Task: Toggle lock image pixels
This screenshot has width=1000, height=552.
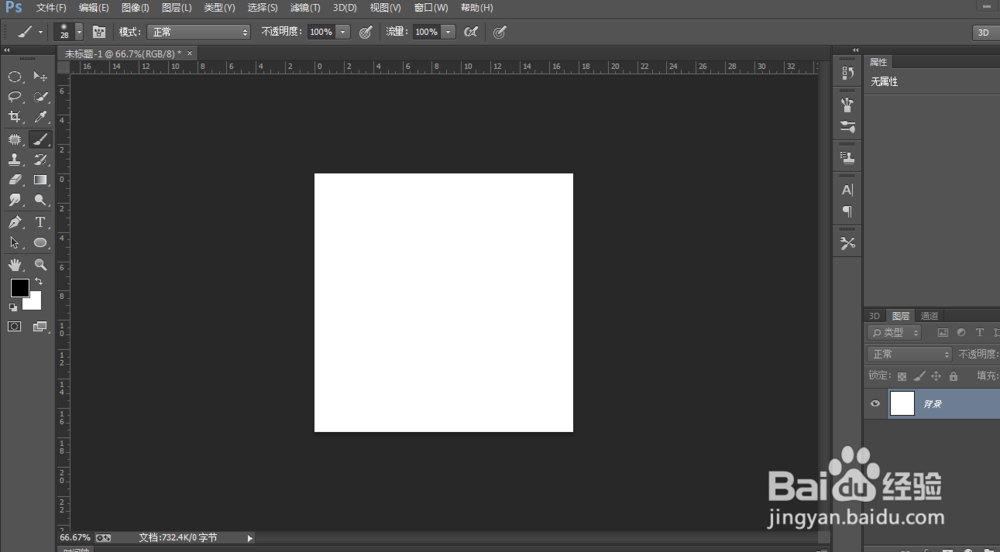Action: 919,376
